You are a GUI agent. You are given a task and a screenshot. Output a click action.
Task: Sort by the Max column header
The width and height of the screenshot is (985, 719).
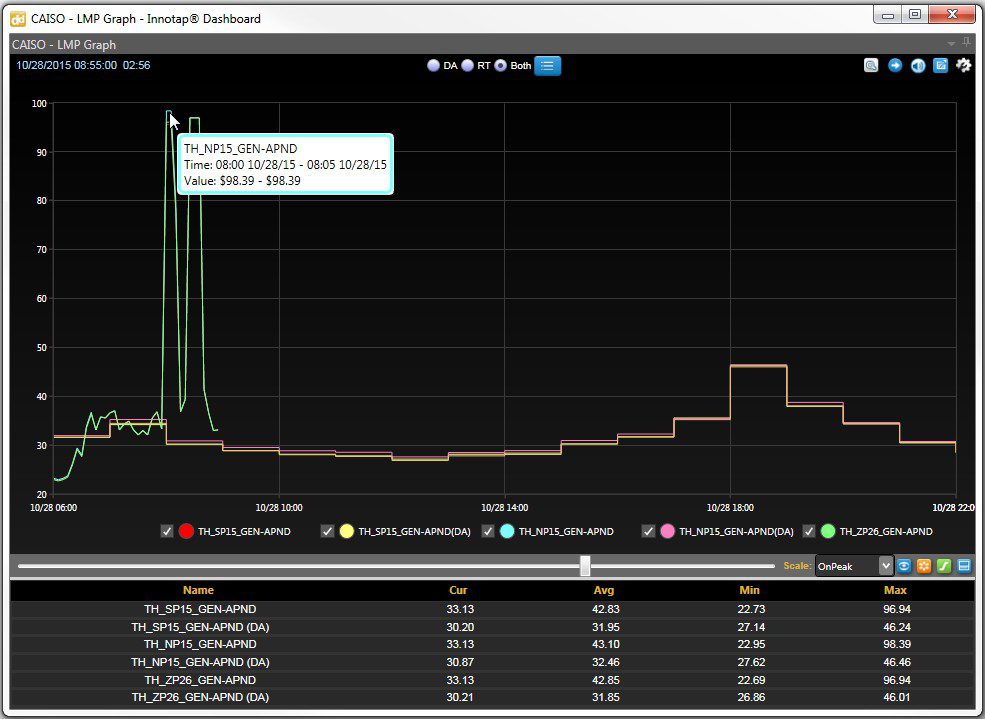point(895,590)
